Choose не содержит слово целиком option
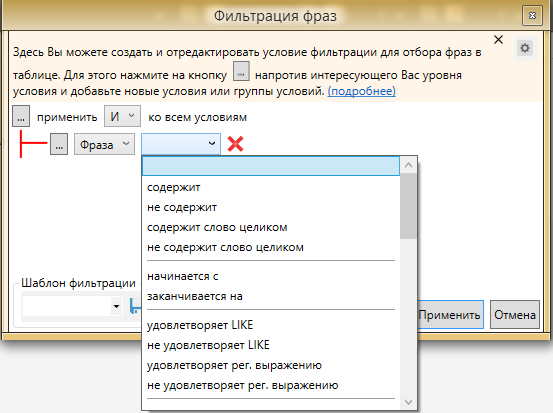 tap(225, 247)
